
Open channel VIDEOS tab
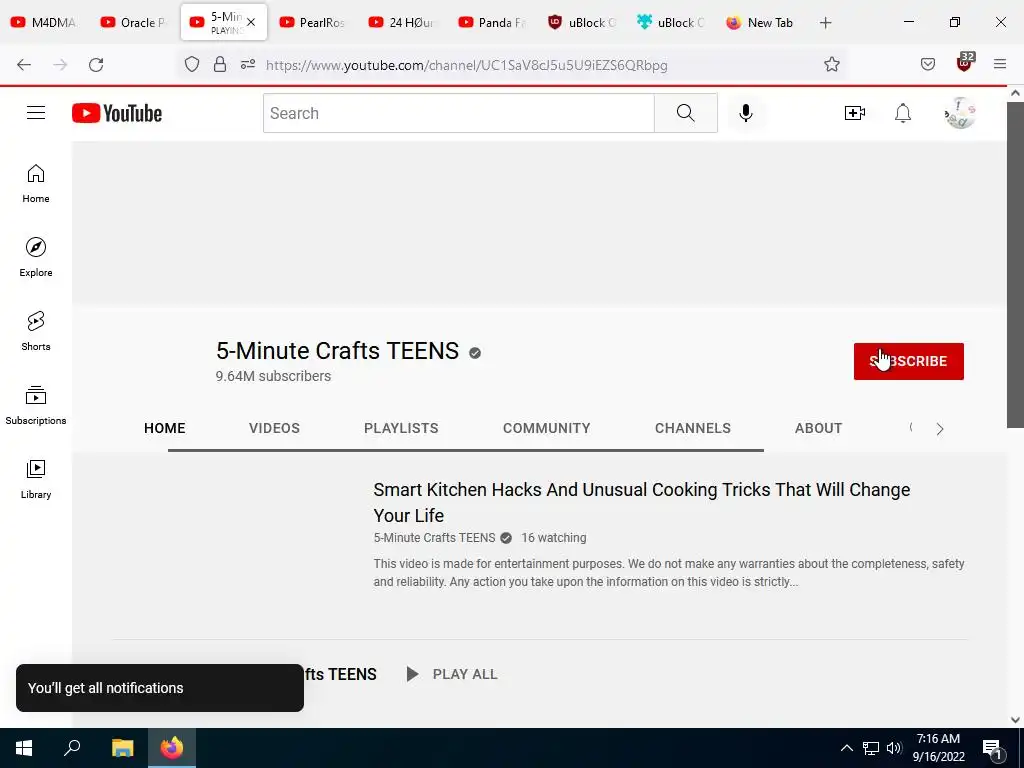pos(274,428)
